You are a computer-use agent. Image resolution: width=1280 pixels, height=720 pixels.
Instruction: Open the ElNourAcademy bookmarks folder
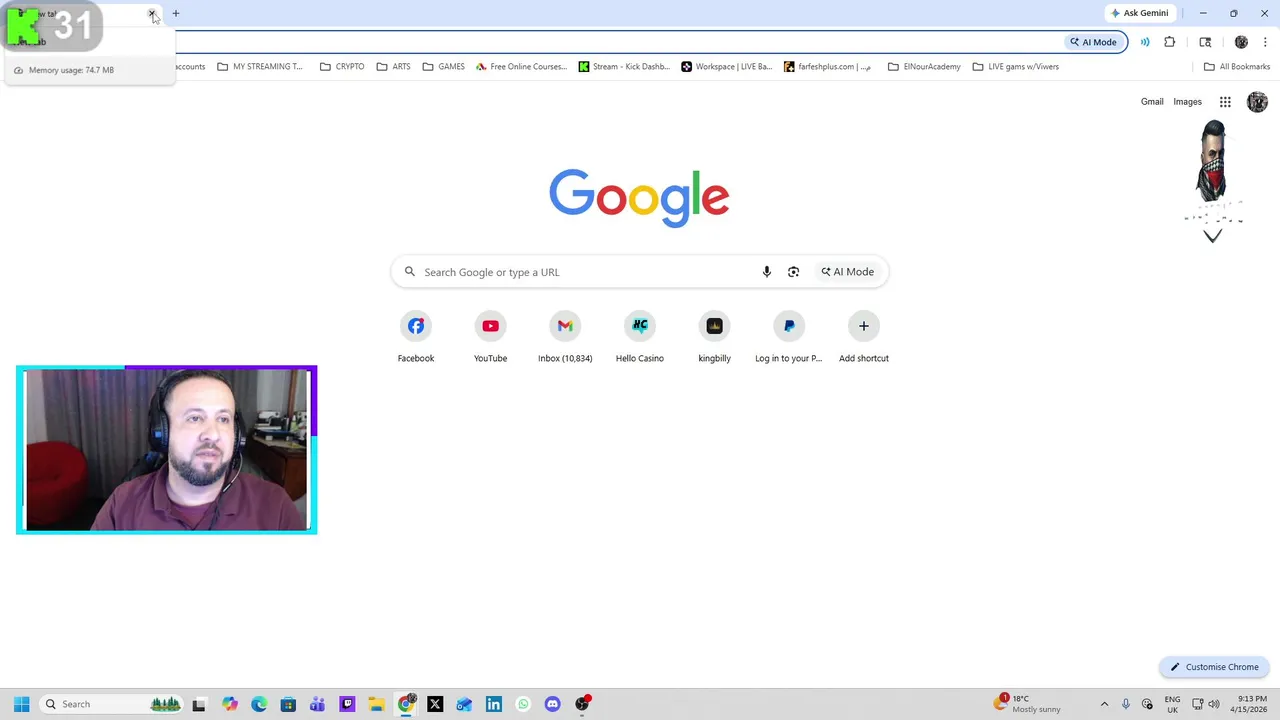click(x=924, y=67)
